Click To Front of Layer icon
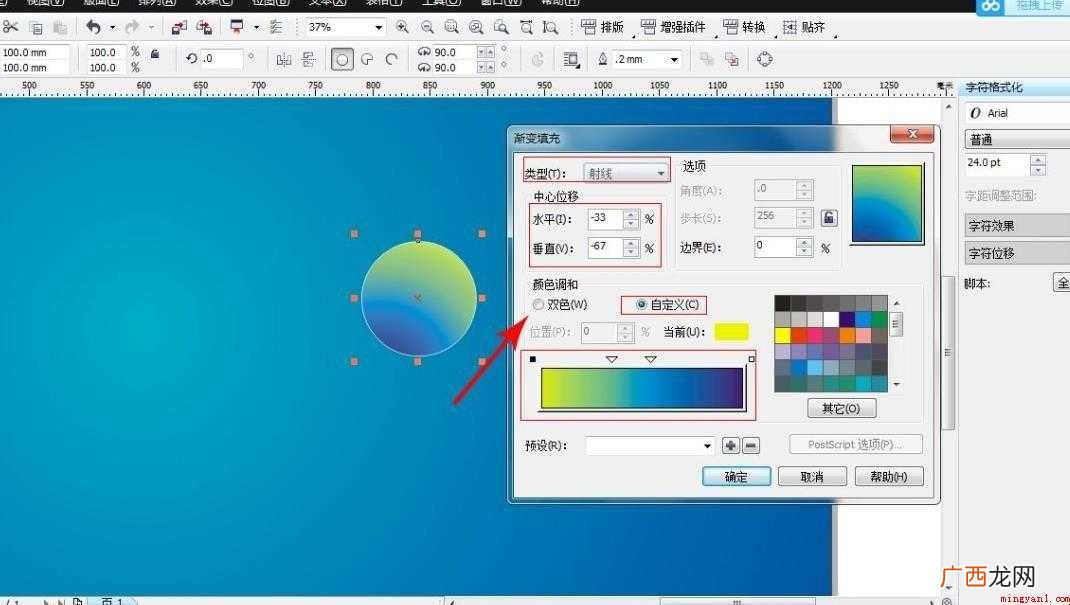The width and height of the screenshot is (1070, 605). tap(707, 59)
